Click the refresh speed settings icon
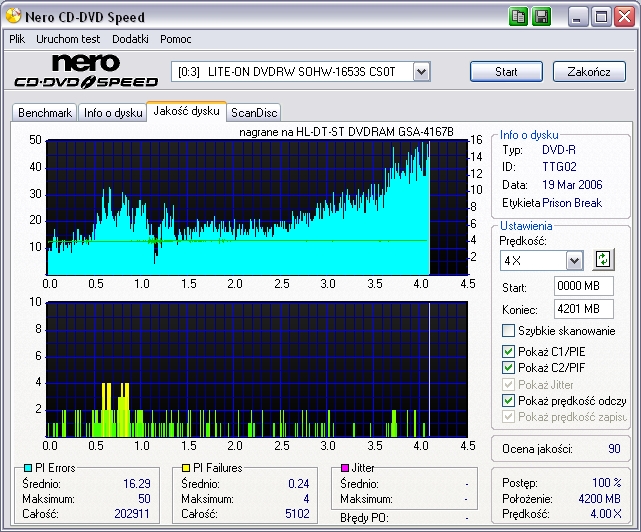The height and width of the screenshot is (532, 641). [x=603, y=259]
